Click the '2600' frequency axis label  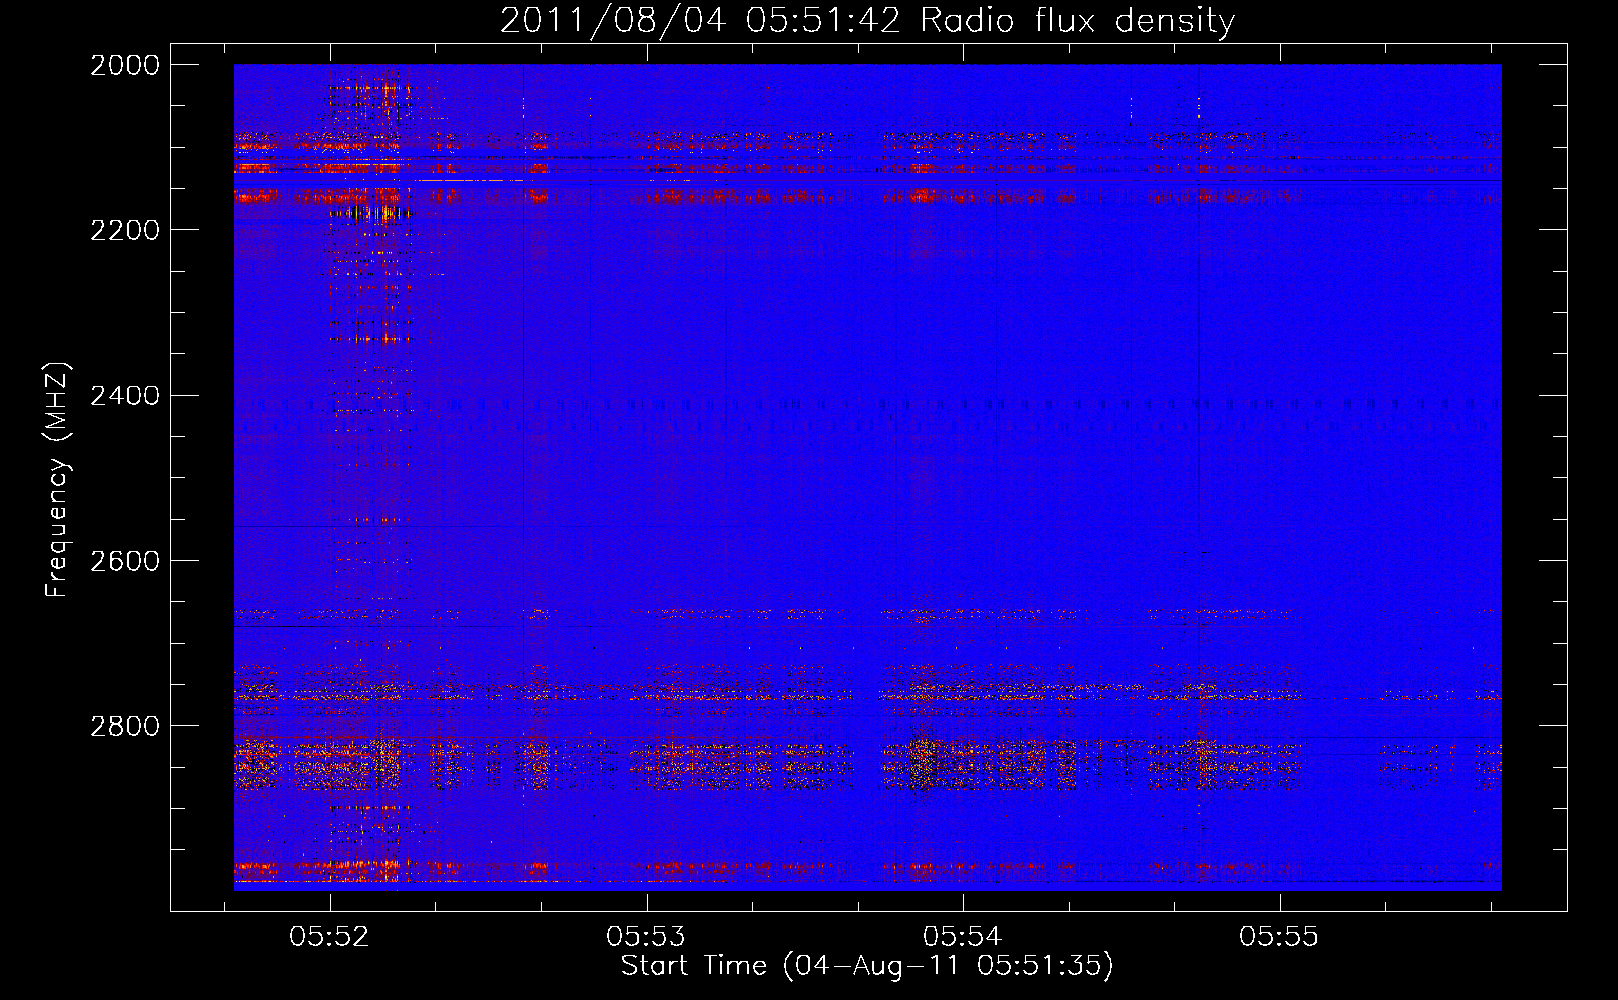[x=125, y=561]
